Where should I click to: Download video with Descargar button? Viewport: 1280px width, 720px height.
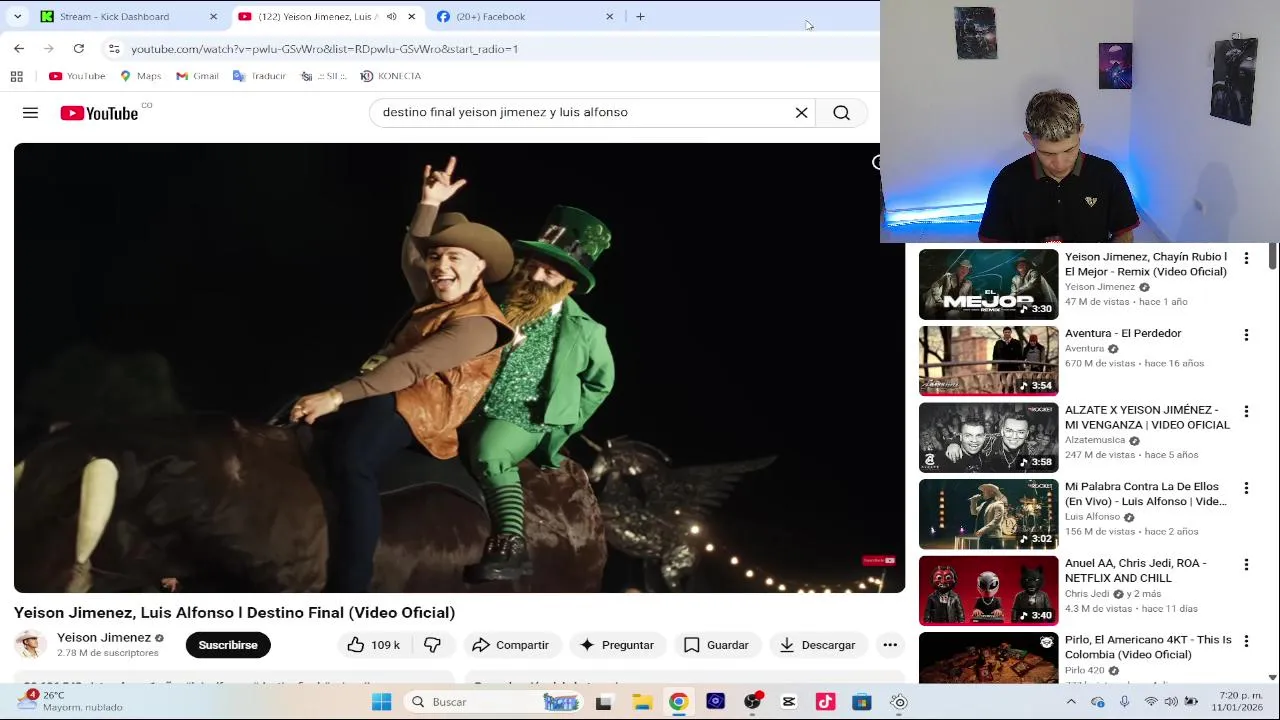817,645
